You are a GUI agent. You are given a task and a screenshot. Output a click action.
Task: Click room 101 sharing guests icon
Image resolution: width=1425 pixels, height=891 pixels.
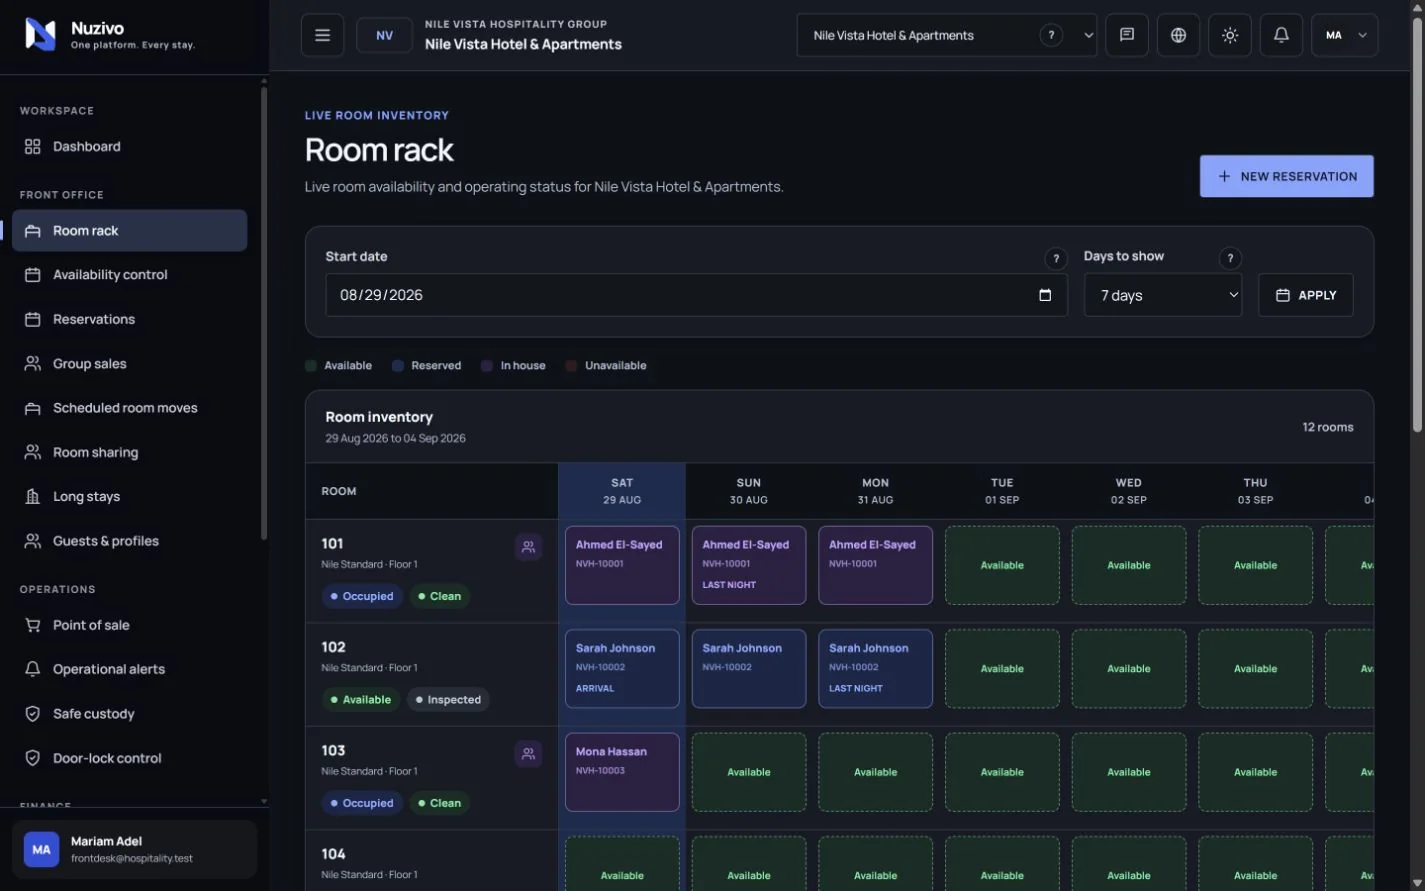[528, 547]
